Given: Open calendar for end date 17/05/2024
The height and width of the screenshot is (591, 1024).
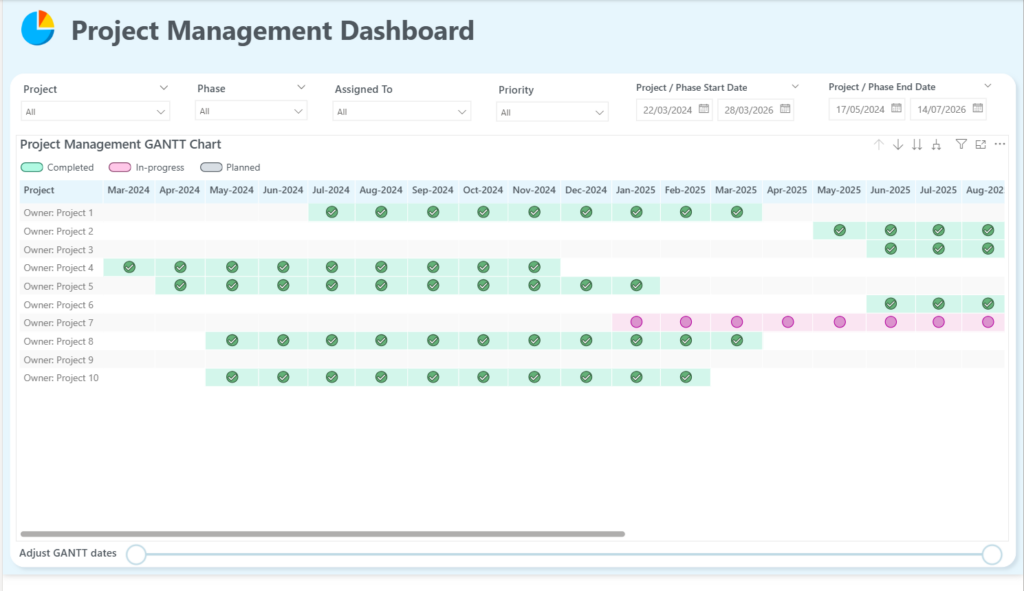Looking at the screenshot, I should tap(896, 108).
